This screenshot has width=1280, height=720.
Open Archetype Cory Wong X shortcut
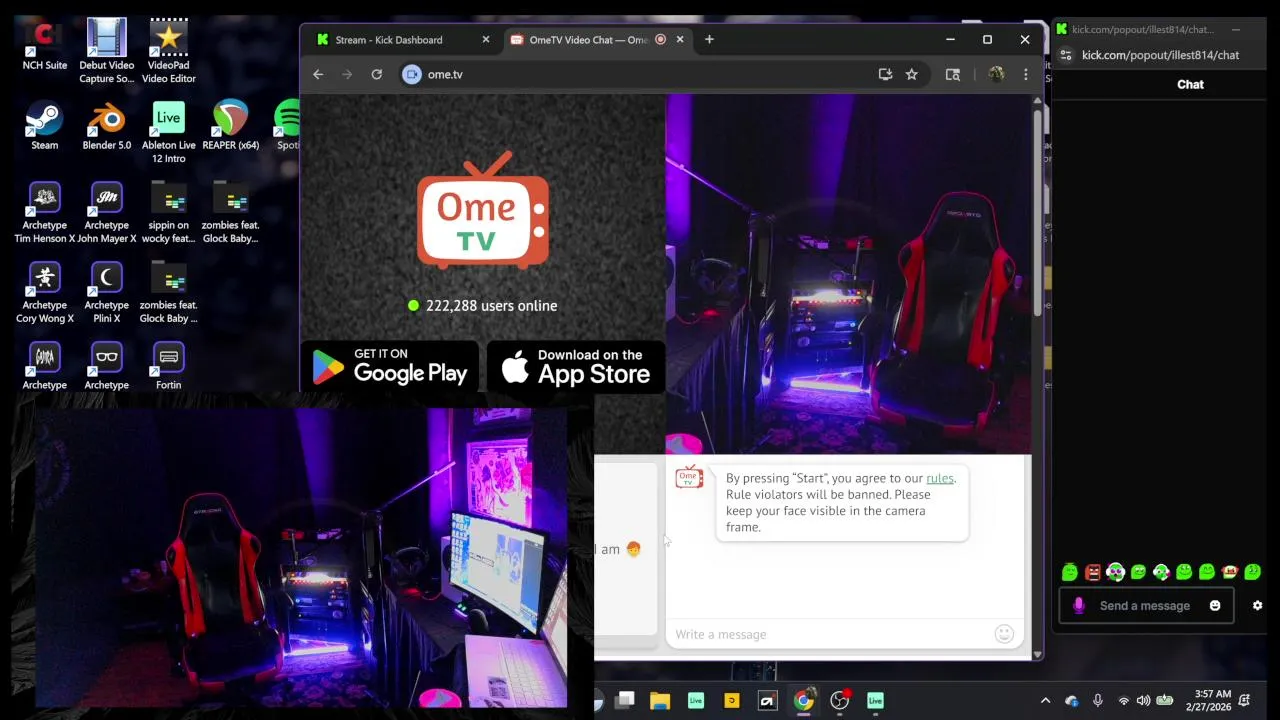tap(45, 292)
